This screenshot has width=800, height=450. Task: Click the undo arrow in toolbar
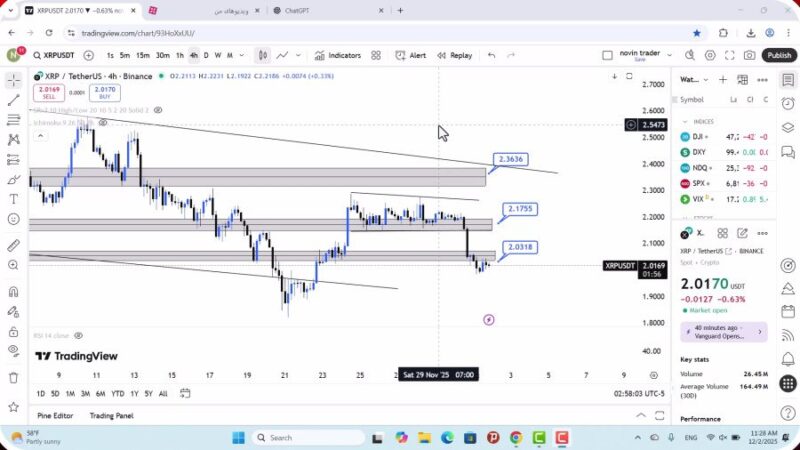tap(491, 56)
